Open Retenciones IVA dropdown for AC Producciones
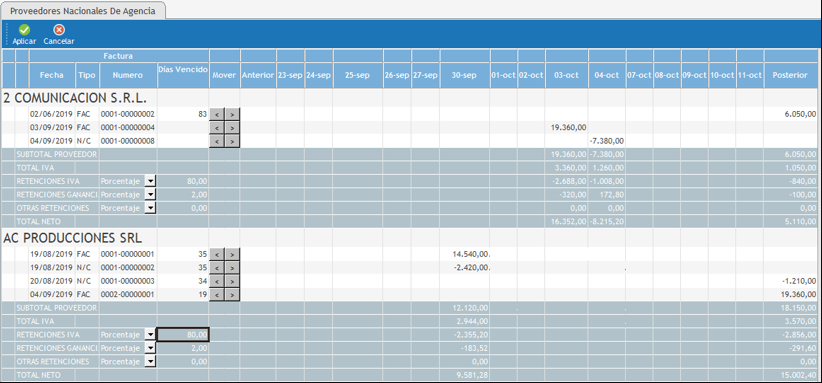822x383 pixels. [x=150, y=334]
